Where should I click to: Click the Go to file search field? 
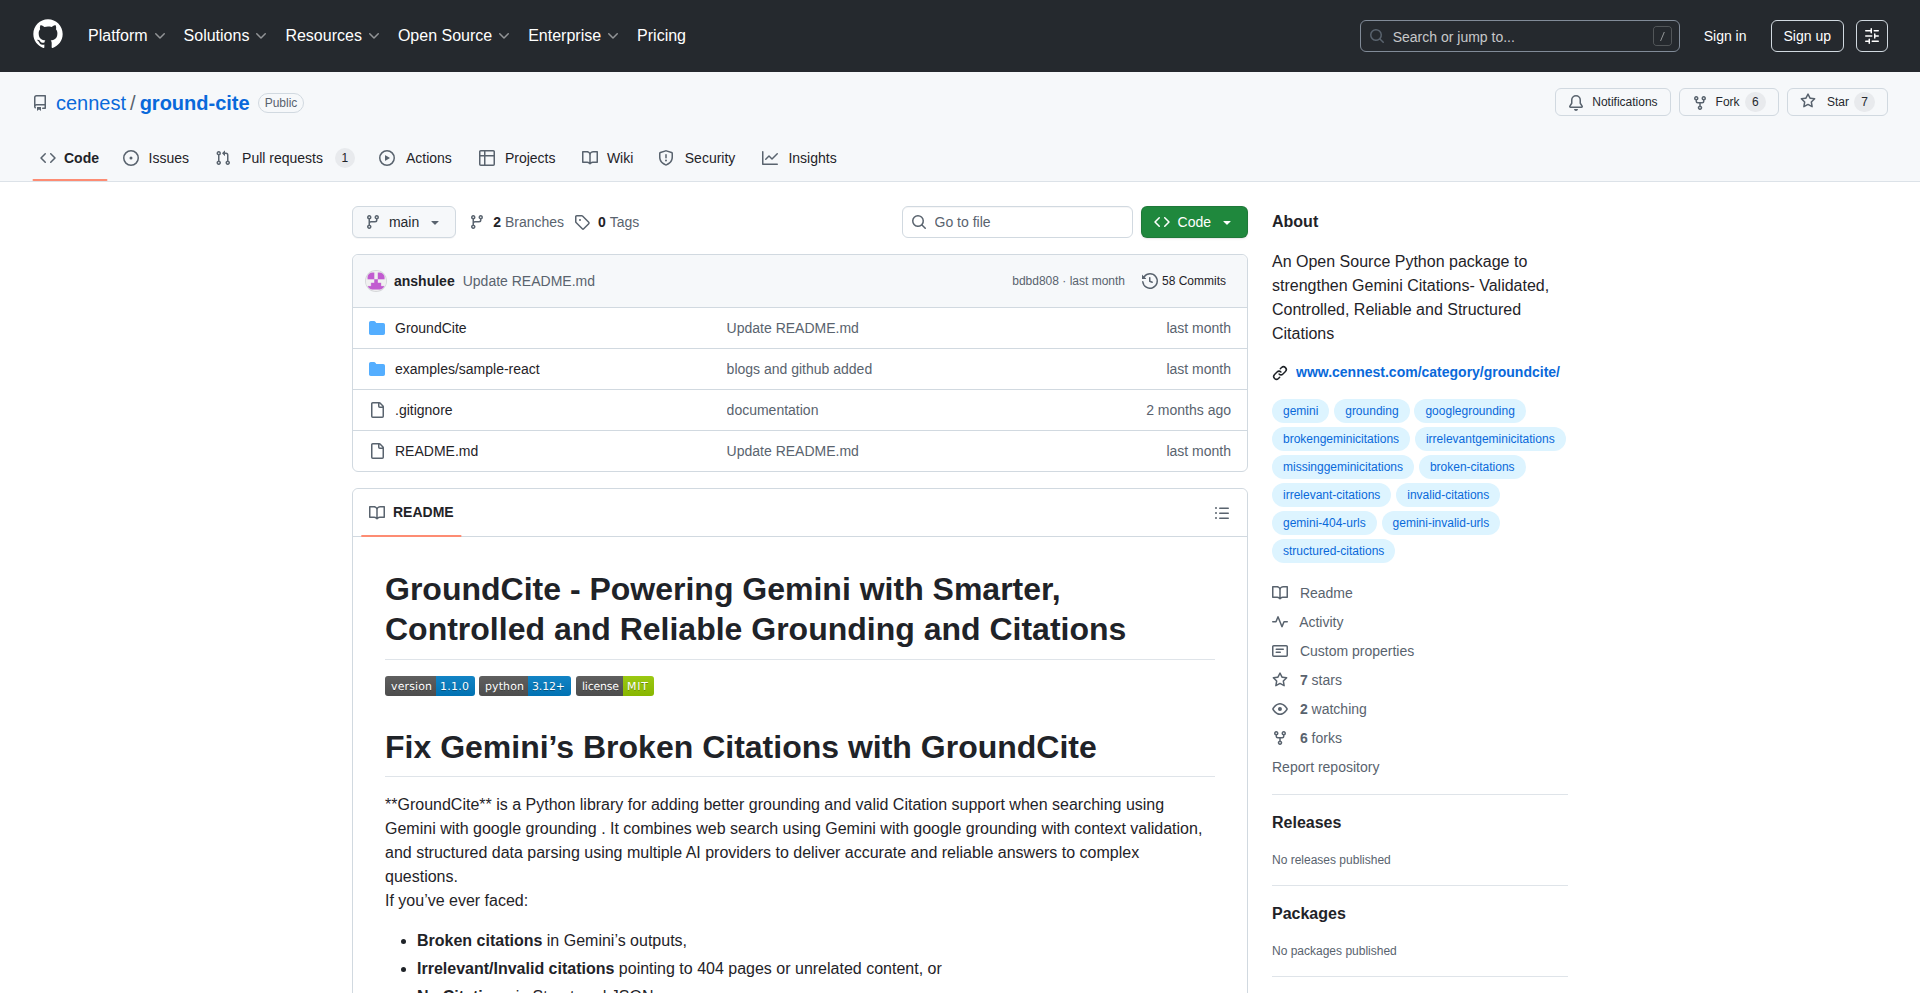coord(1017,222)
